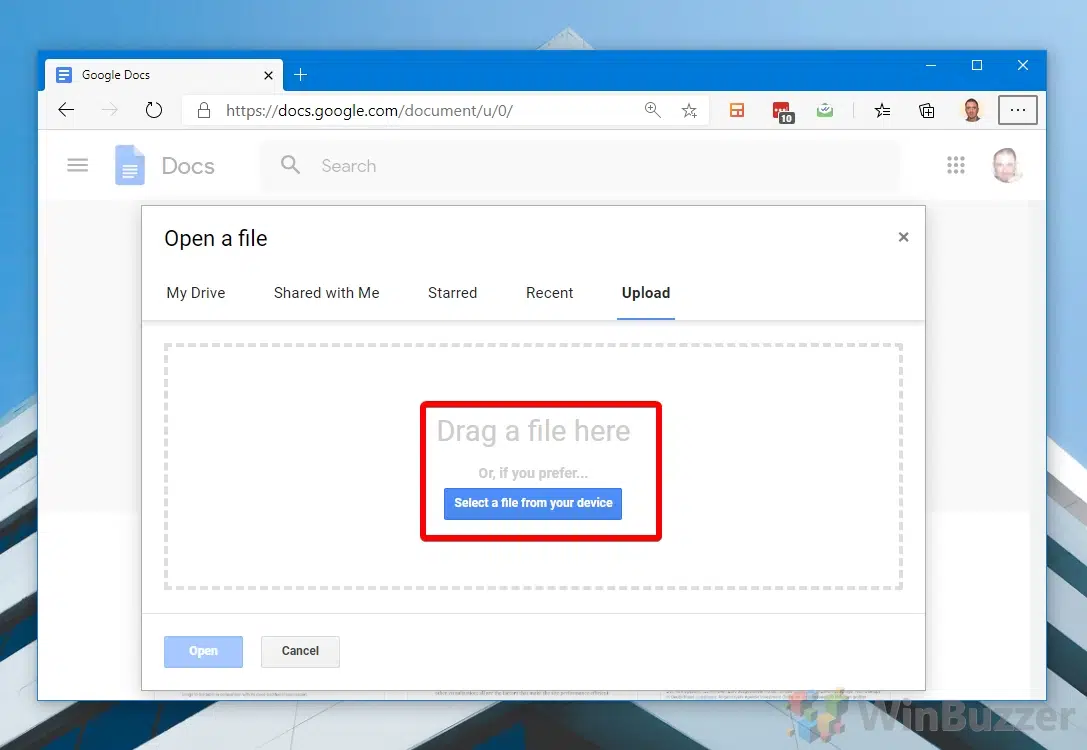Open the red calendar extension with badge 10
The height and width of the screenshot is (750, 1087).
(783, 112)
